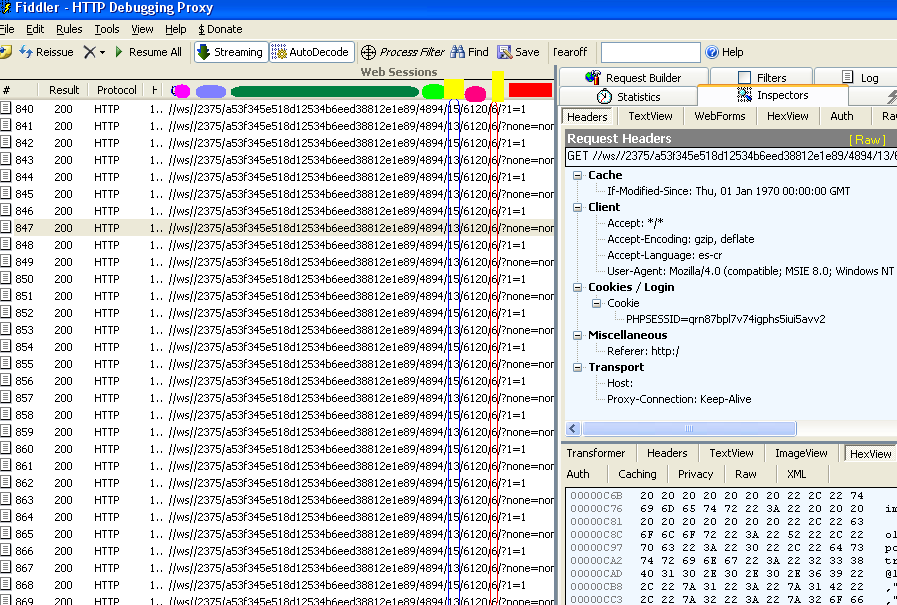Click the session icon for row 852
The image size is (897, 605).
pos(6,312)
